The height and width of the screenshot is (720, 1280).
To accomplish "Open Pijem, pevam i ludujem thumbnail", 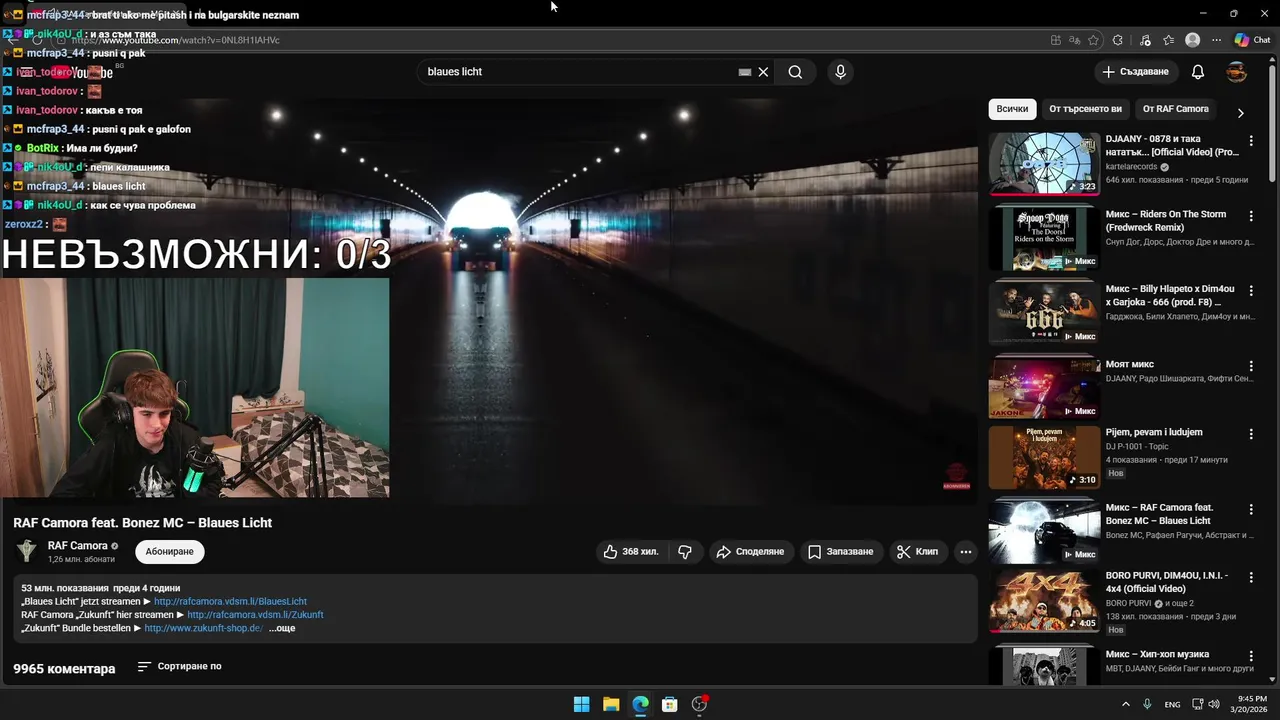I will point(1044,457).
